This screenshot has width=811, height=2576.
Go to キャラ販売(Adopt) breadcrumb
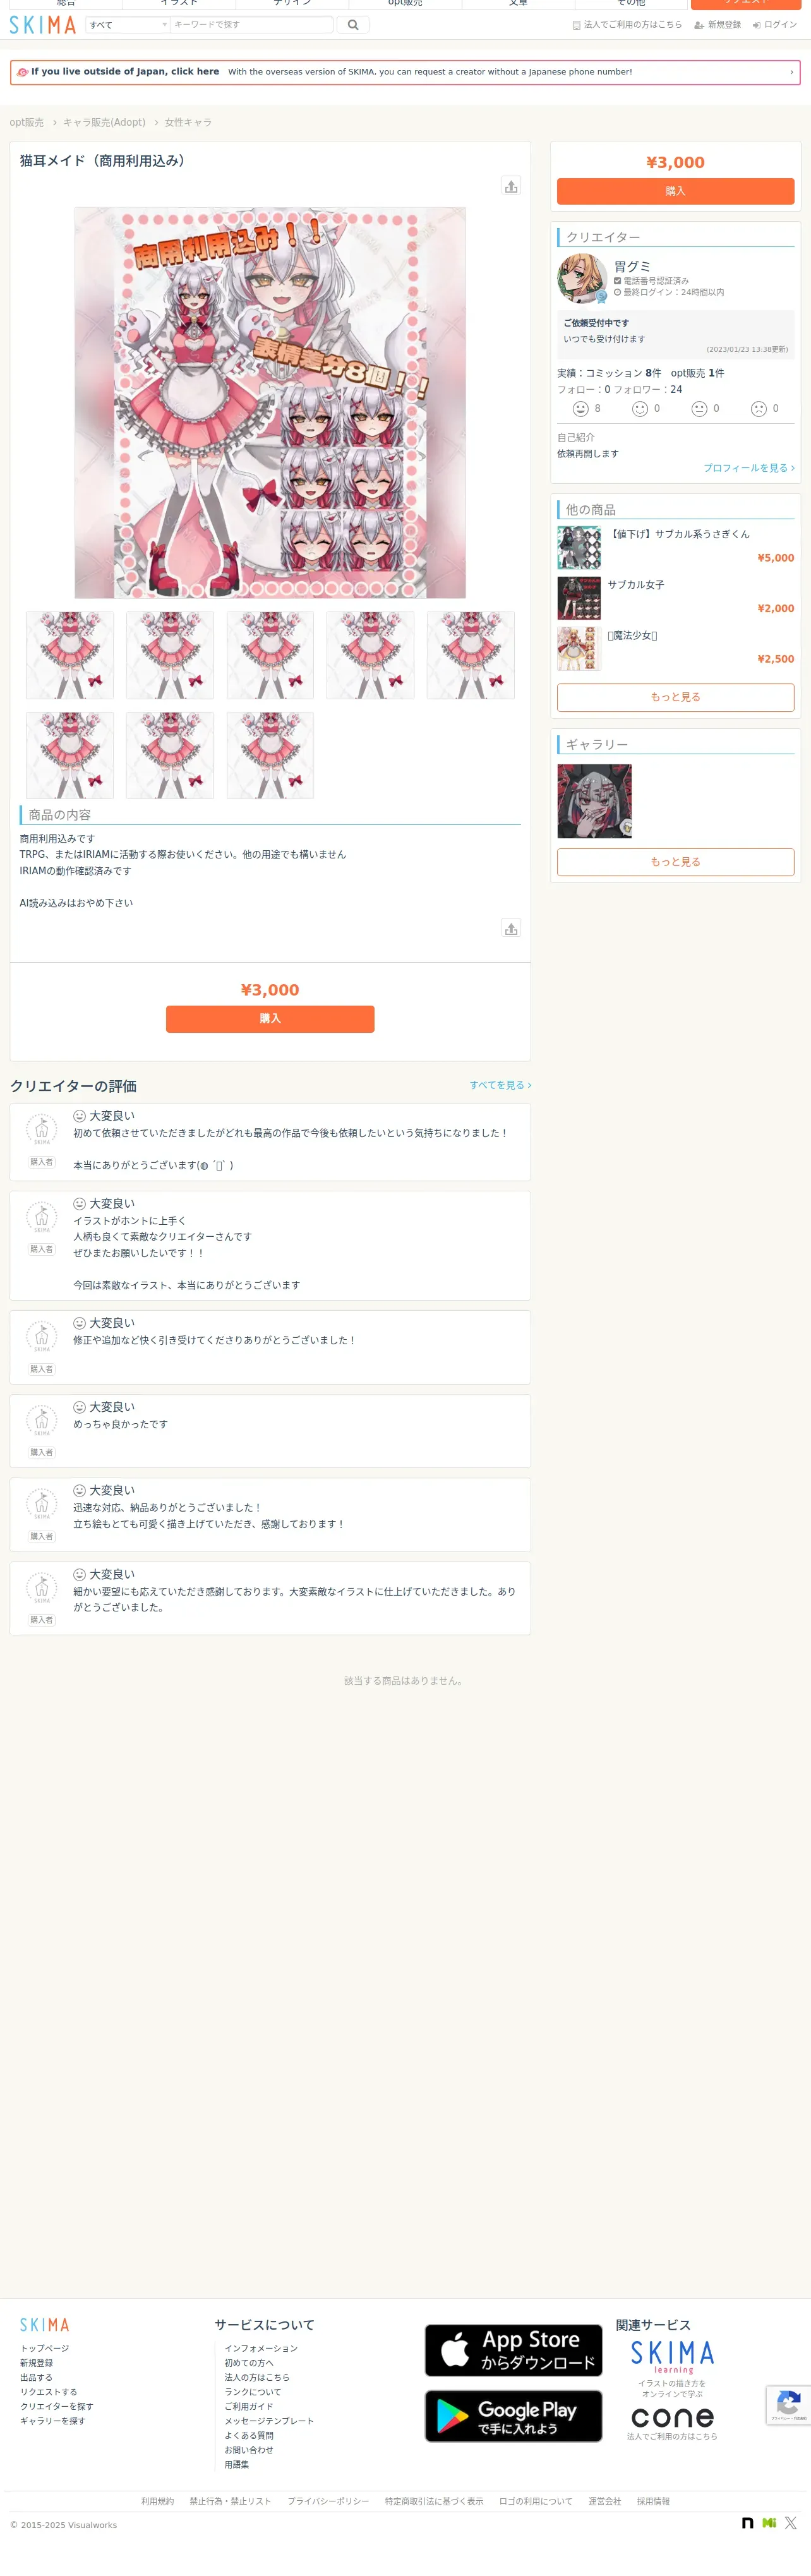[x=104, y=122]
